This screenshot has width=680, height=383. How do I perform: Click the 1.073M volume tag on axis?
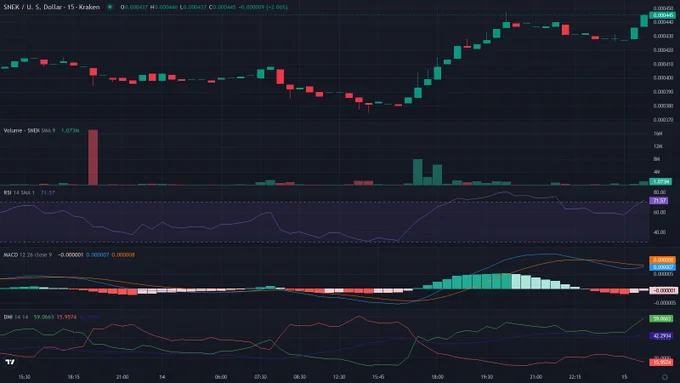tap(660, 182)
